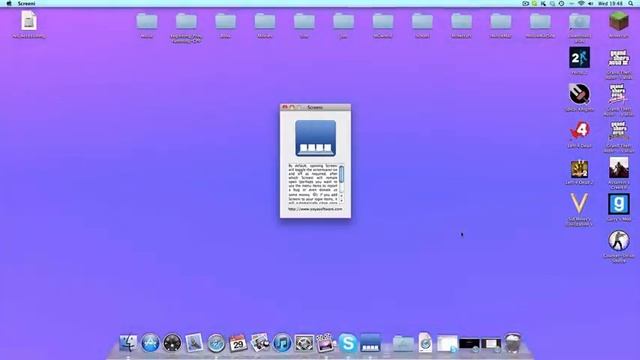This screenshot has width=640, height=360.
Task: Open the Apple menu
Action: pos(9,3)
